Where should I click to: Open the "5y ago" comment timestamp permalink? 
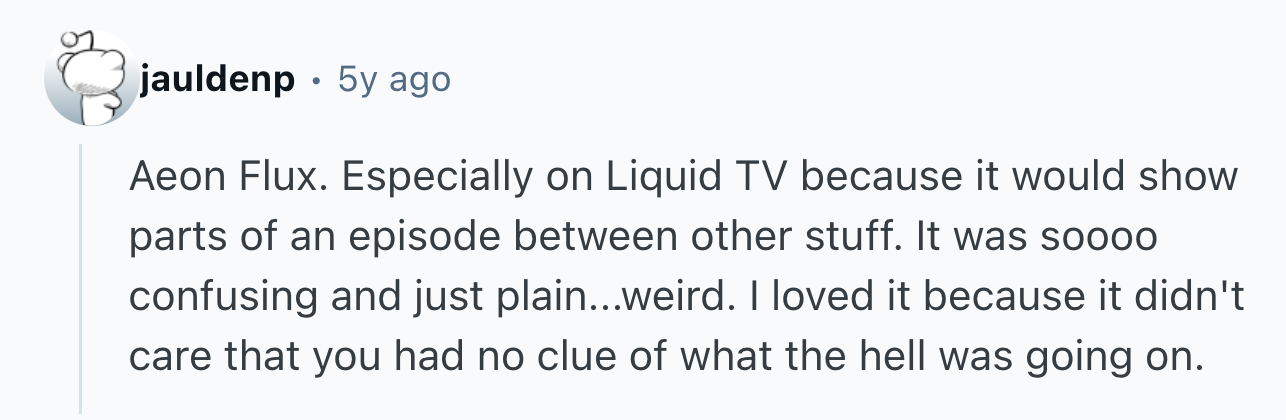pyautogui.click(x=394, y=79)
